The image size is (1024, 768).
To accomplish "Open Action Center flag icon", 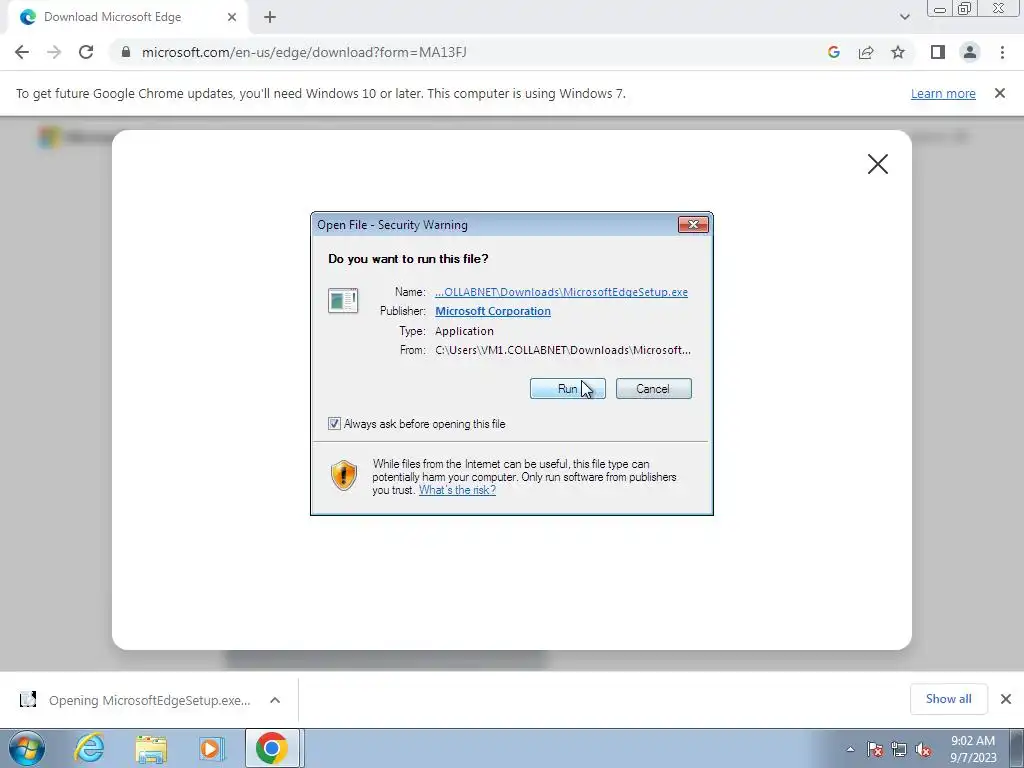I will coord(874,749).
